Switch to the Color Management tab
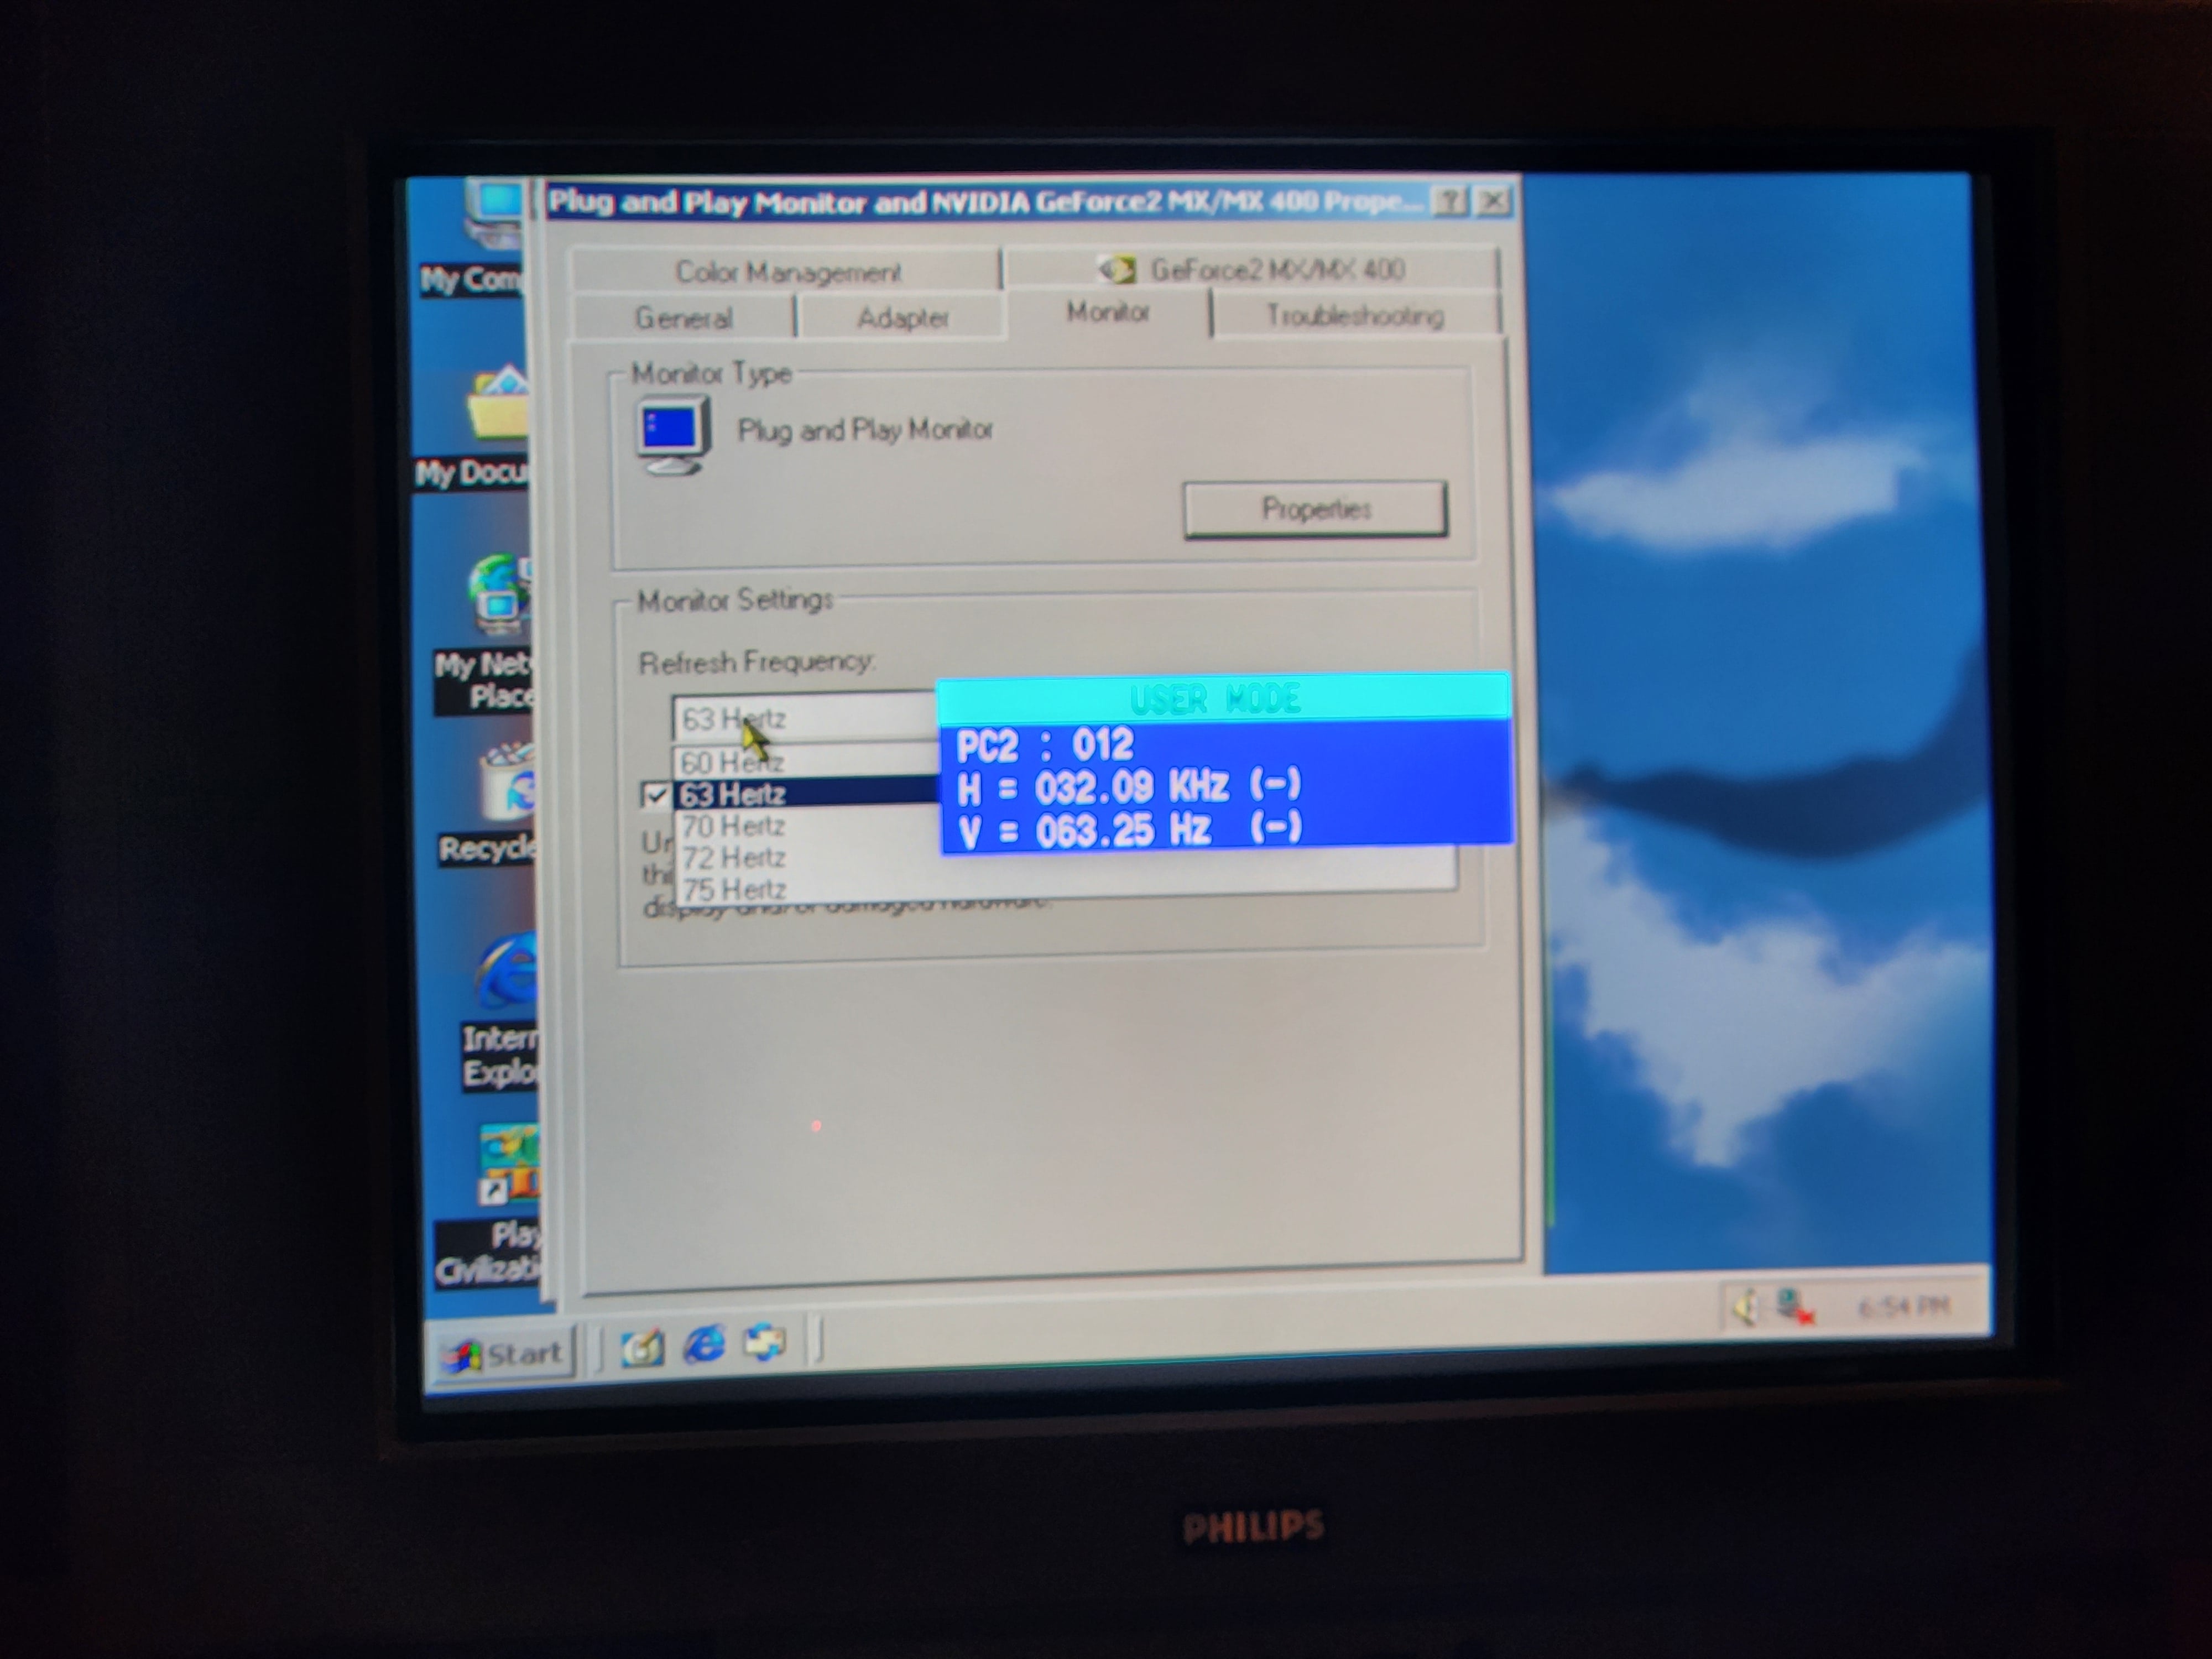Image resolution: width=2212 pixels, height=1659 pixels. 787,272
